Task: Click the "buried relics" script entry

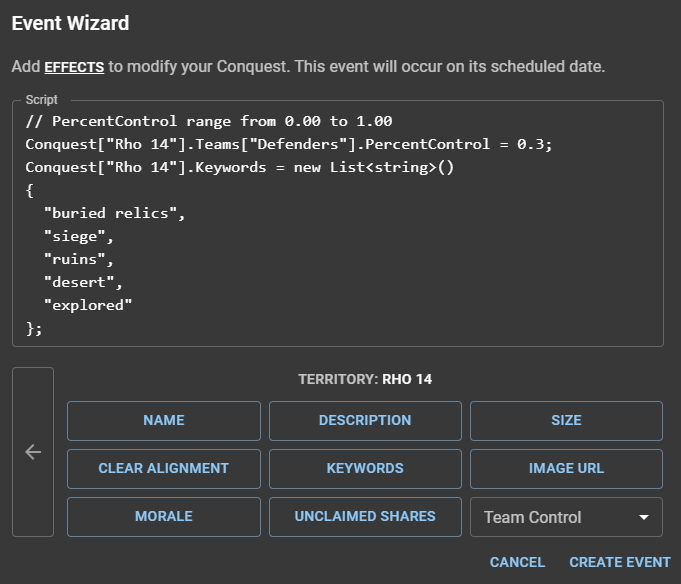Action: click(x=114, y=213)
